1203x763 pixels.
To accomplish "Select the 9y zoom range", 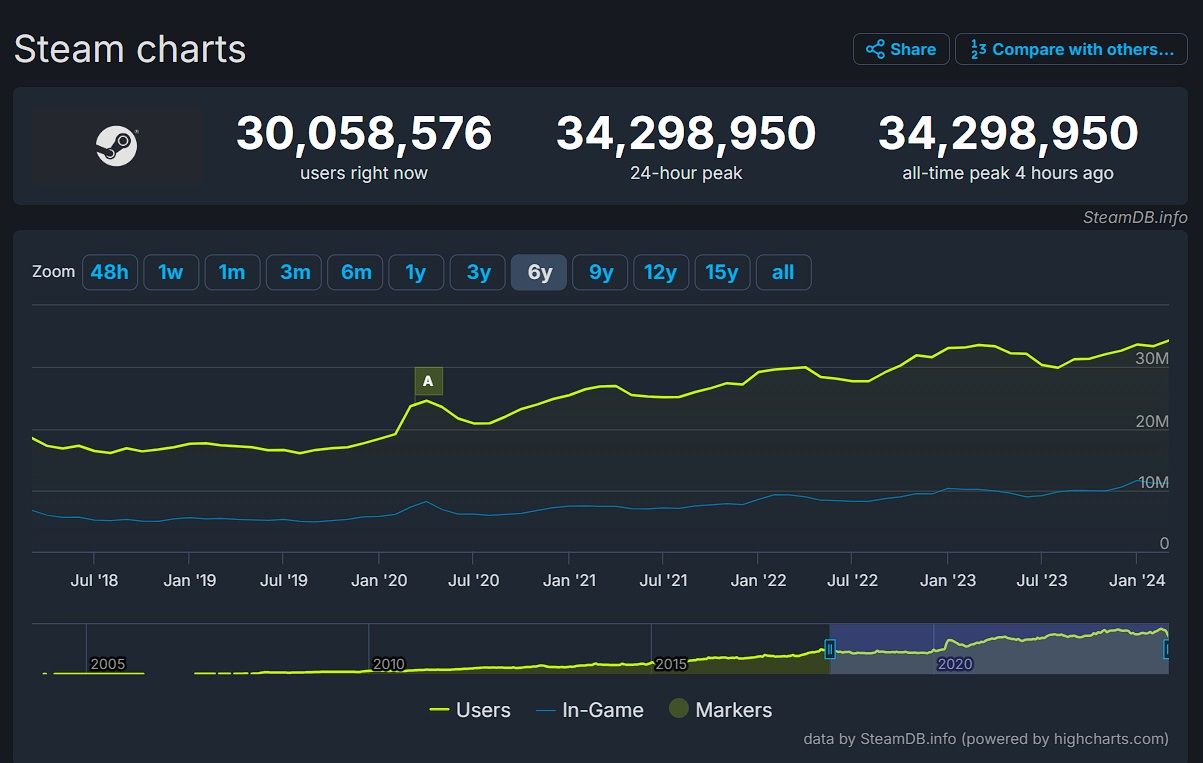I will 600,272.
